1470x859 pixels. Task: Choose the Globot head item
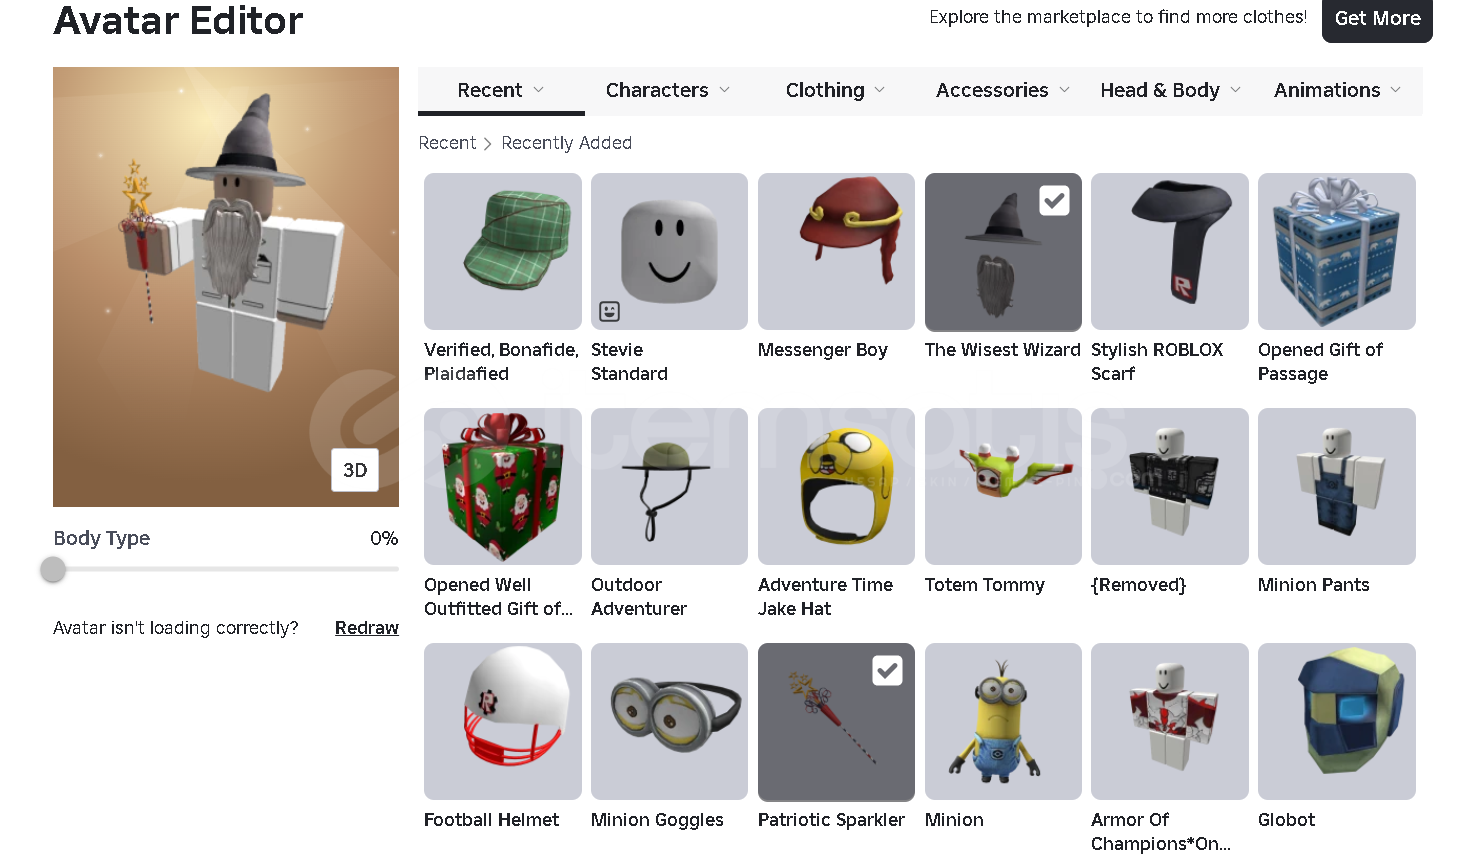(x=1336, y=721)
